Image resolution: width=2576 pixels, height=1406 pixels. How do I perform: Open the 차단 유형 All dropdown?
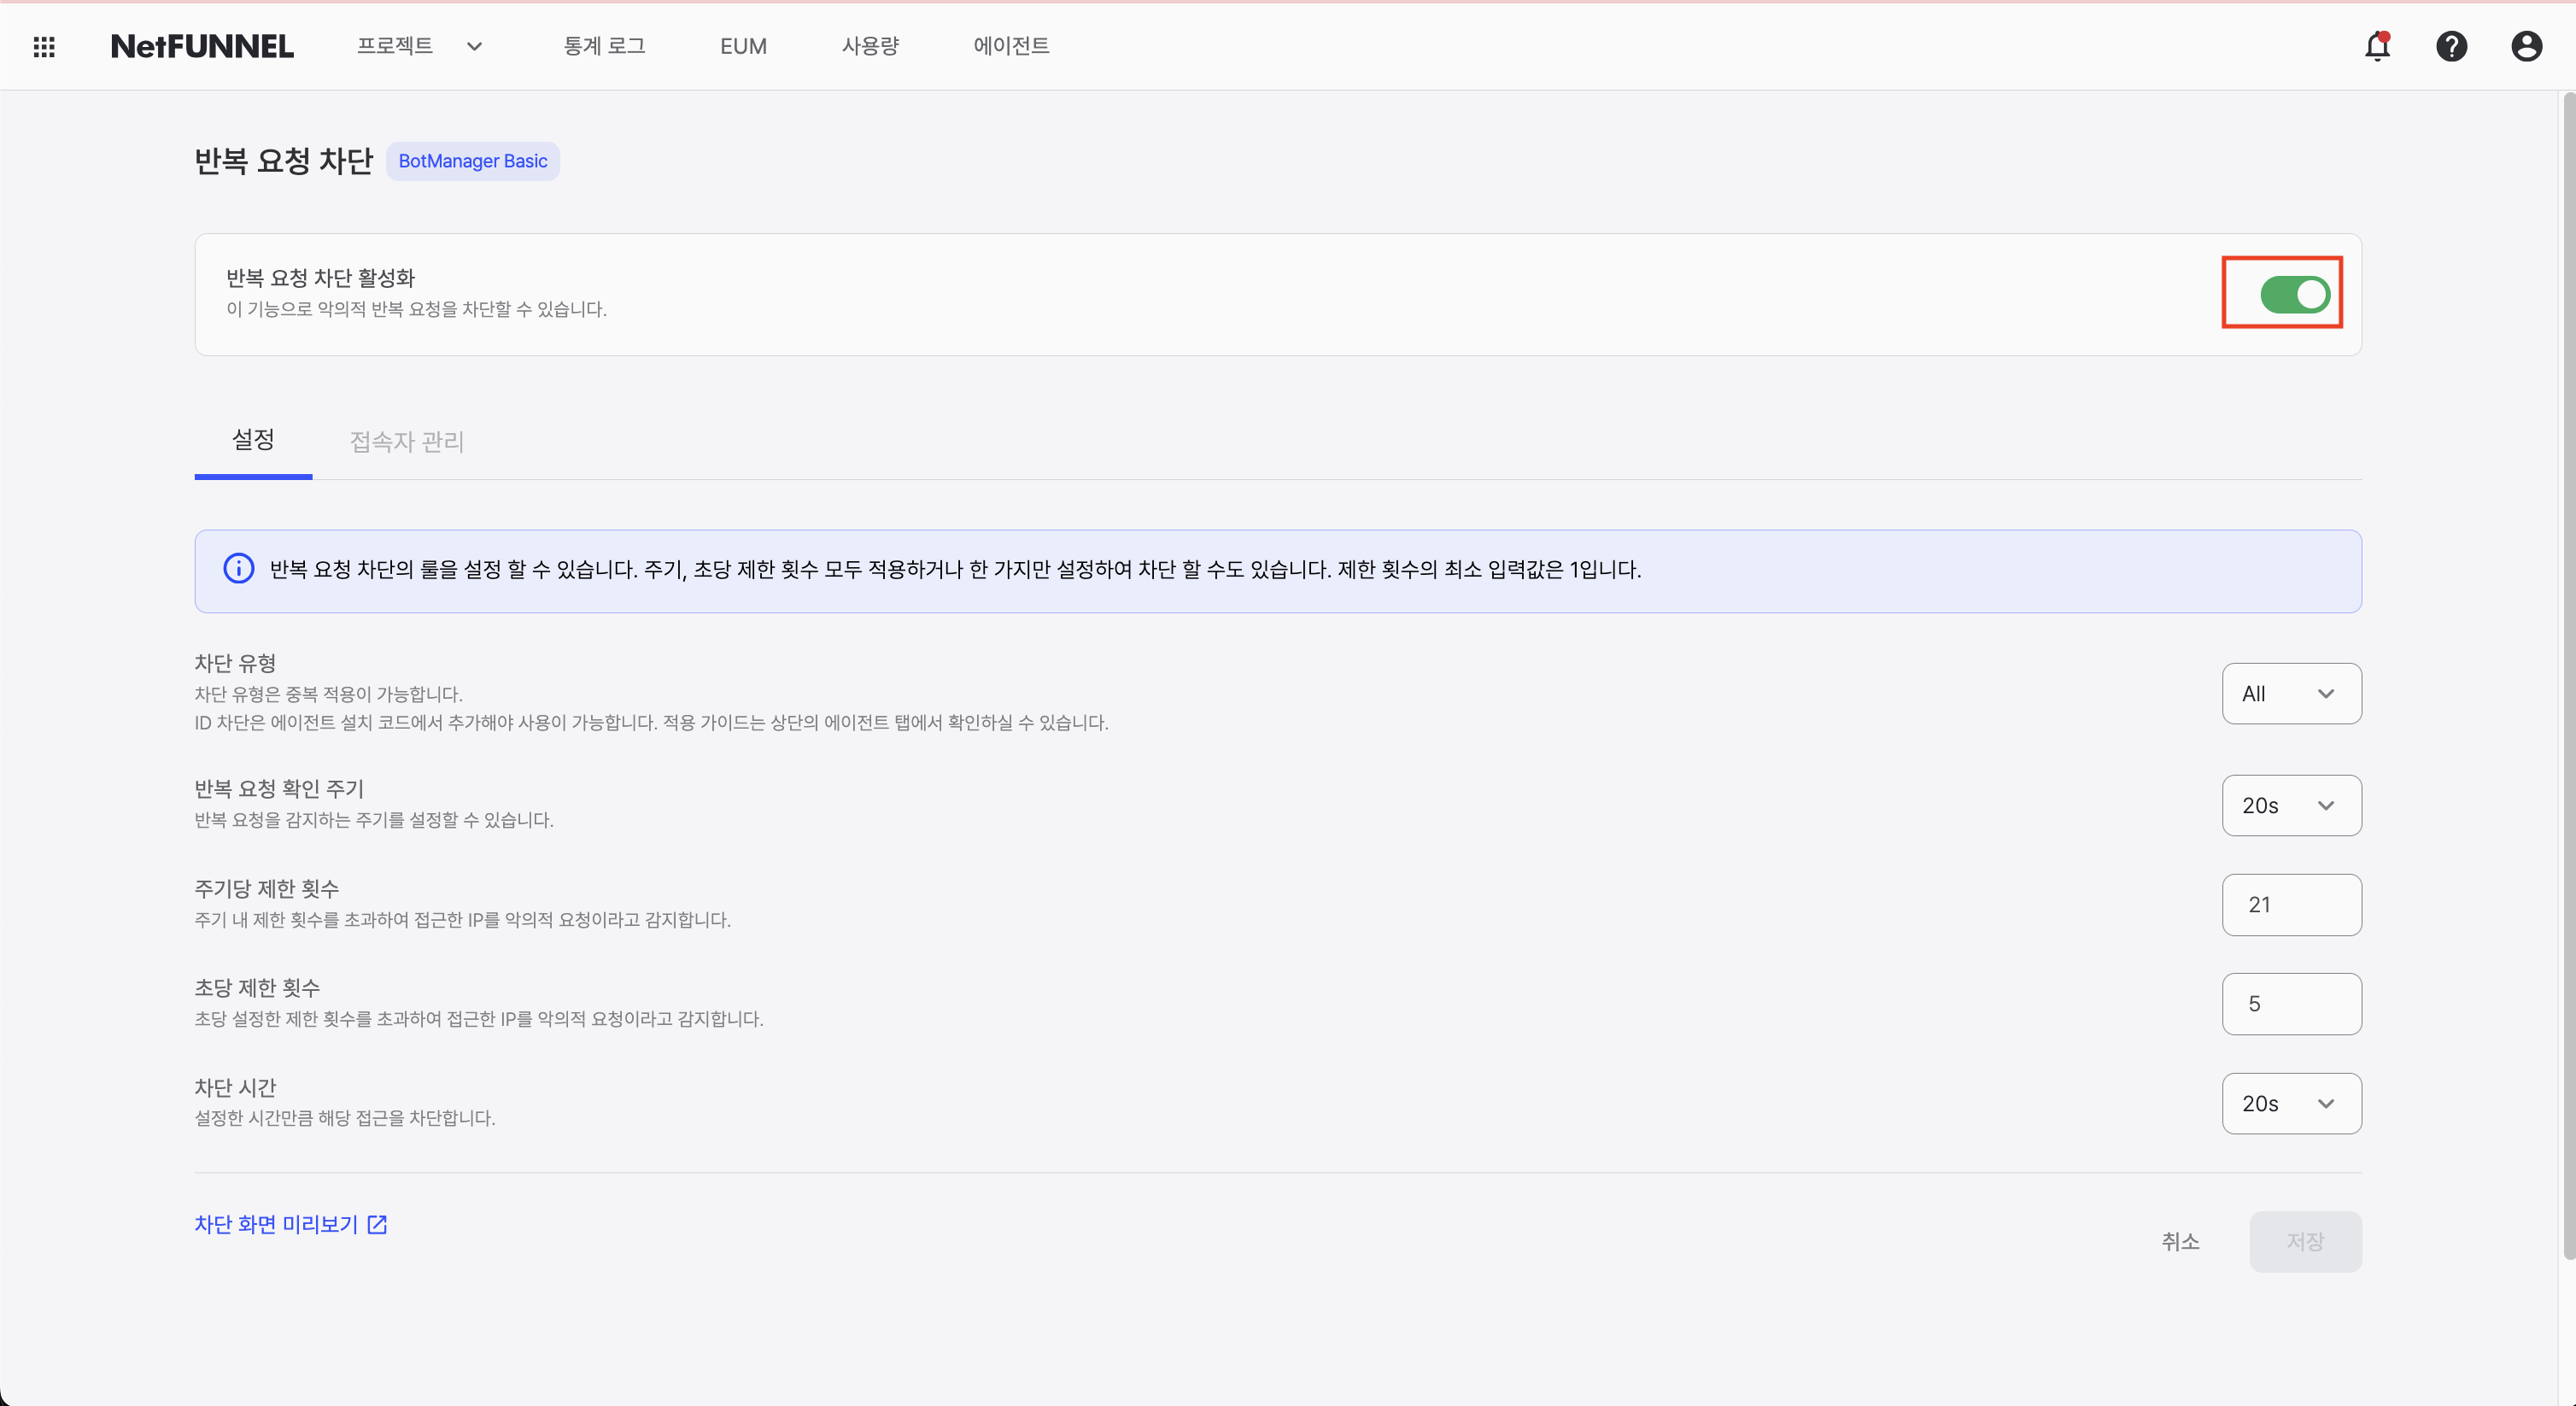(x=2291, y=693)
